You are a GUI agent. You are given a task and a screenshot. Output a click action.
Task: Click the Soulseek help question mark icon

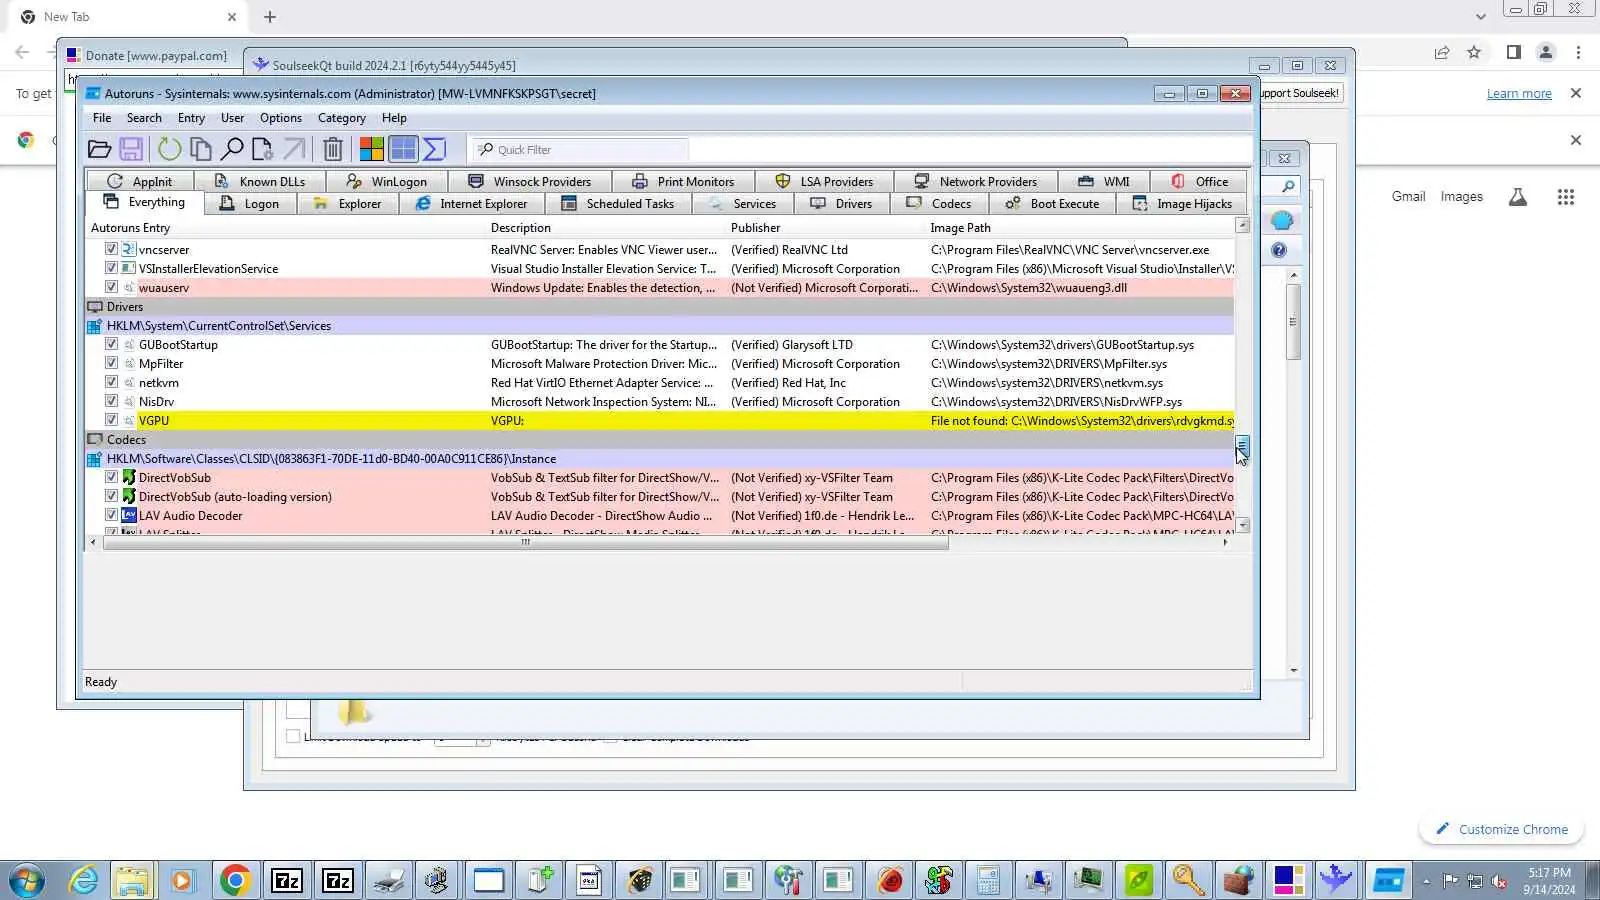click(1279, 250)
